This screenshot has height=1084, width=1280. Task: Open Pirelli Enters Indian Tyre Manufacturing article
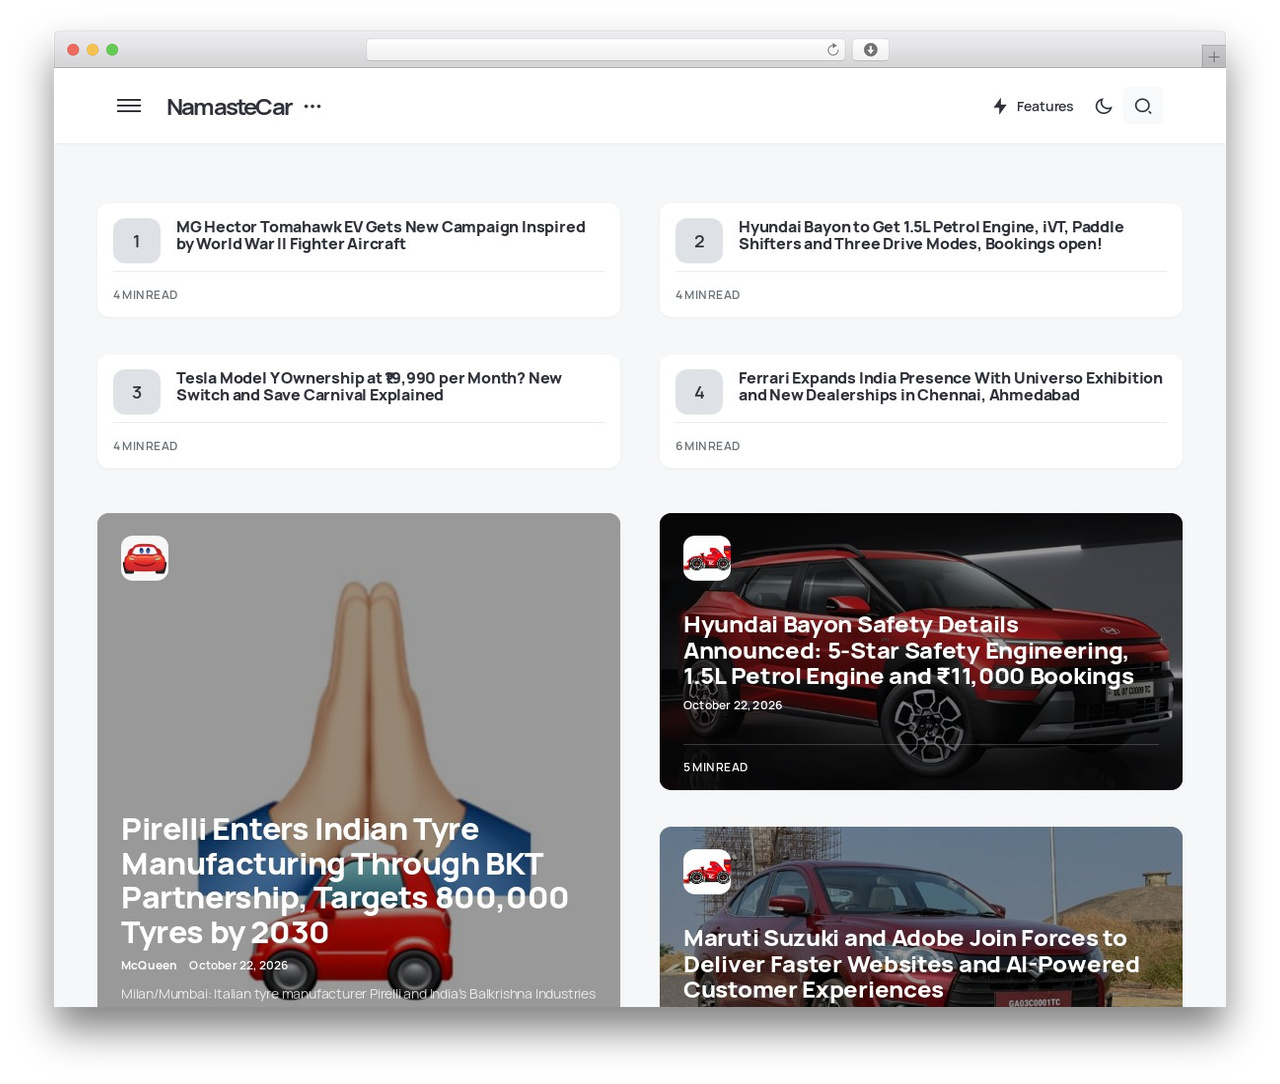click(345, 881)
